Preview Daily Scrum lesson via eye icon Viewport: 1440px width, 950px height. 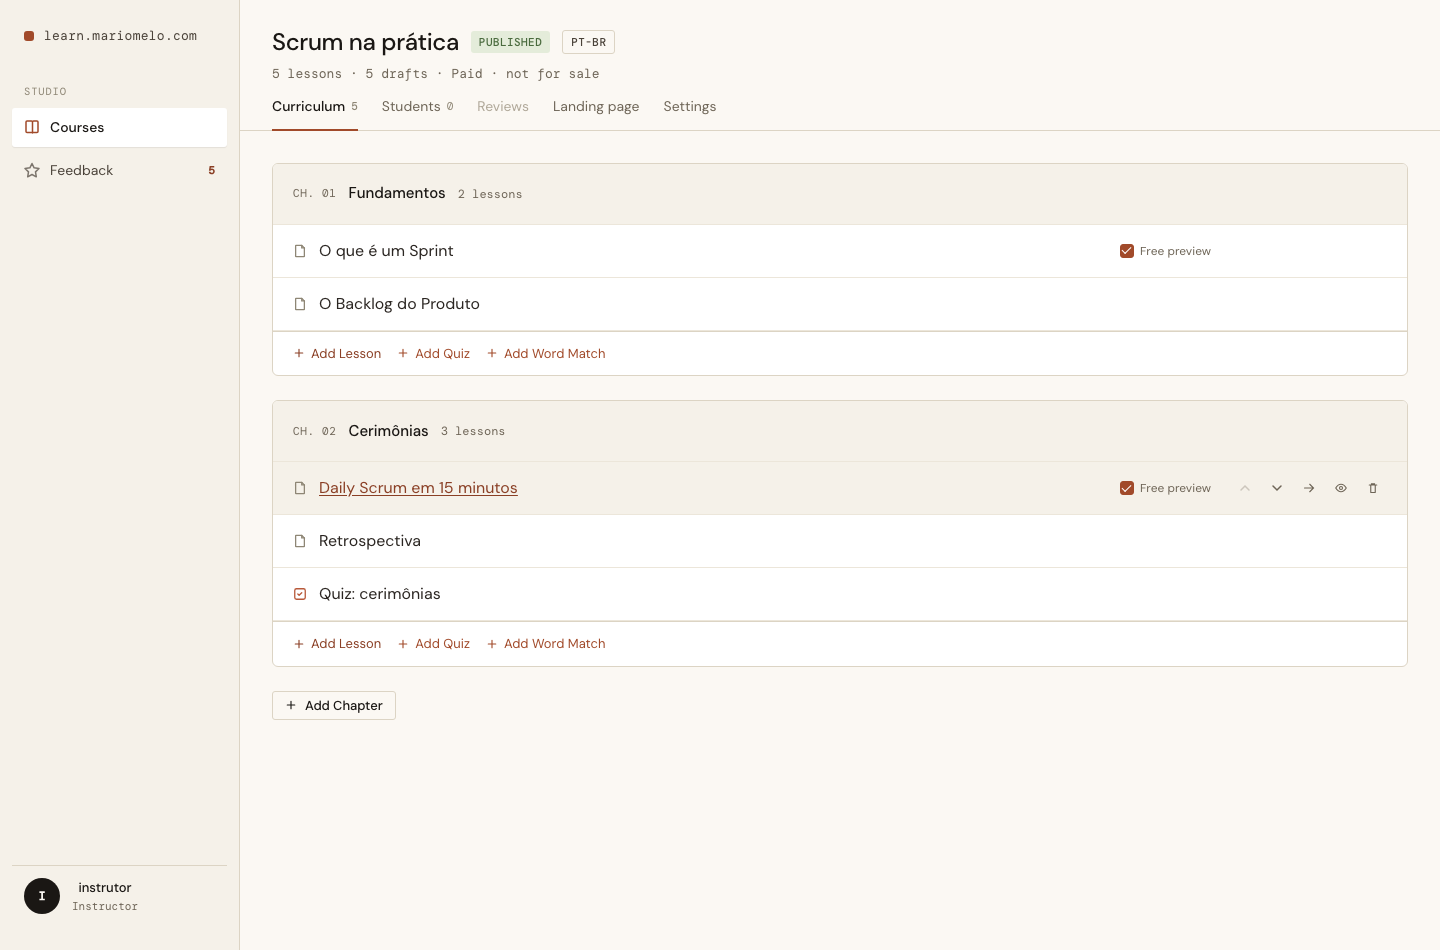(x=1341, y=488)
